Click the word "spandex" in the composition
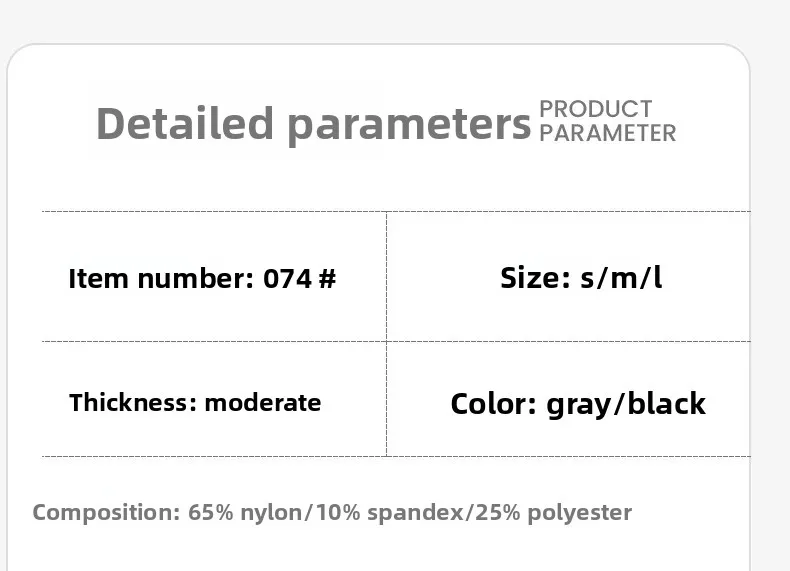 click(405, 514)
